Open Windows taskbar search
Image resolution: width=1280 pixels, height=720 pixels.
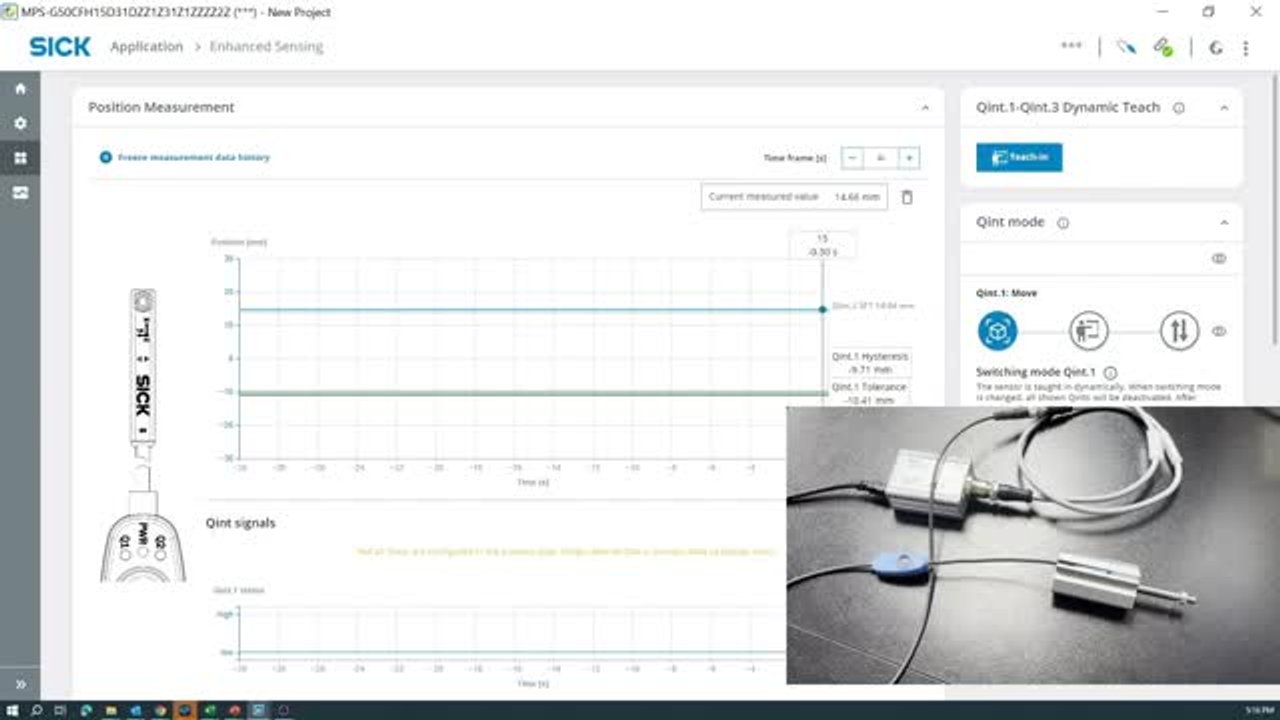click(x=37, y=711)
